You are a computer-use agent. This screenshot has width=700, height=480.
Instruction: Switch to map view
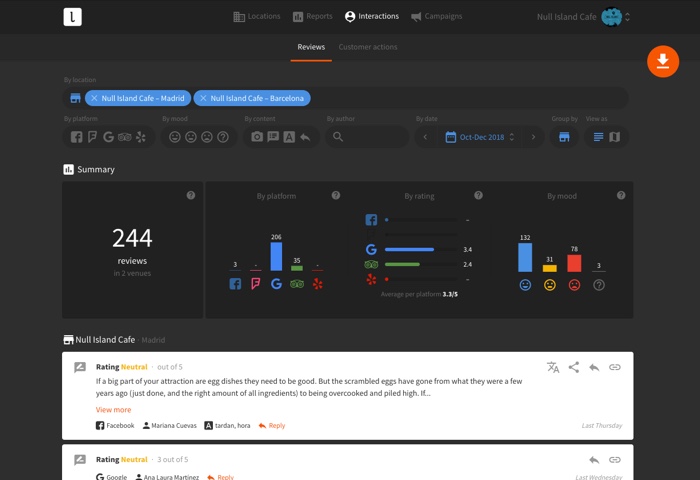pos(615,137)
